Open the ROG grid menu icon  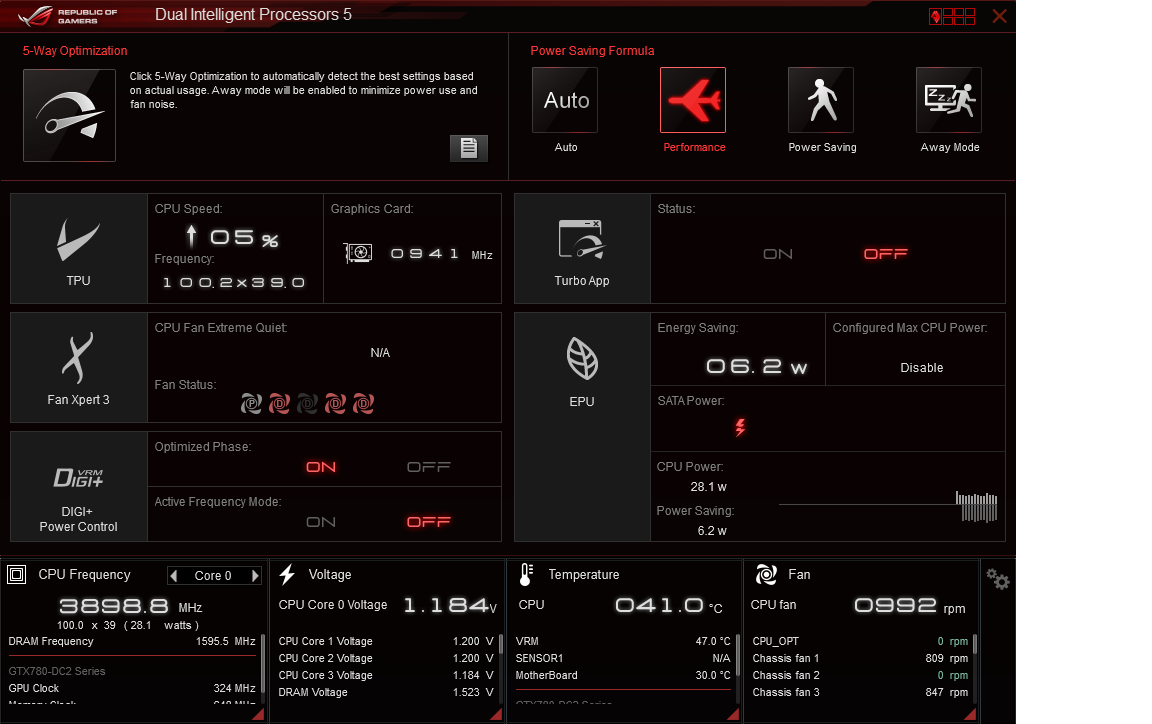[x=952, y=16]
